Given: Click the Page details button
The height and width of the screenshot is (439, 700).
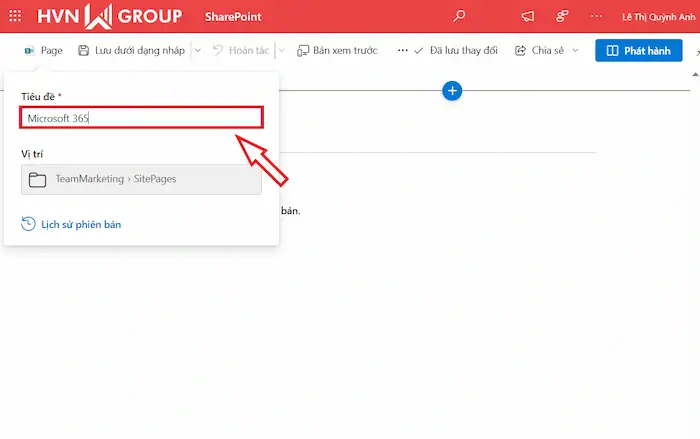Looking at the screenshot, I should [x=43, y=50].
